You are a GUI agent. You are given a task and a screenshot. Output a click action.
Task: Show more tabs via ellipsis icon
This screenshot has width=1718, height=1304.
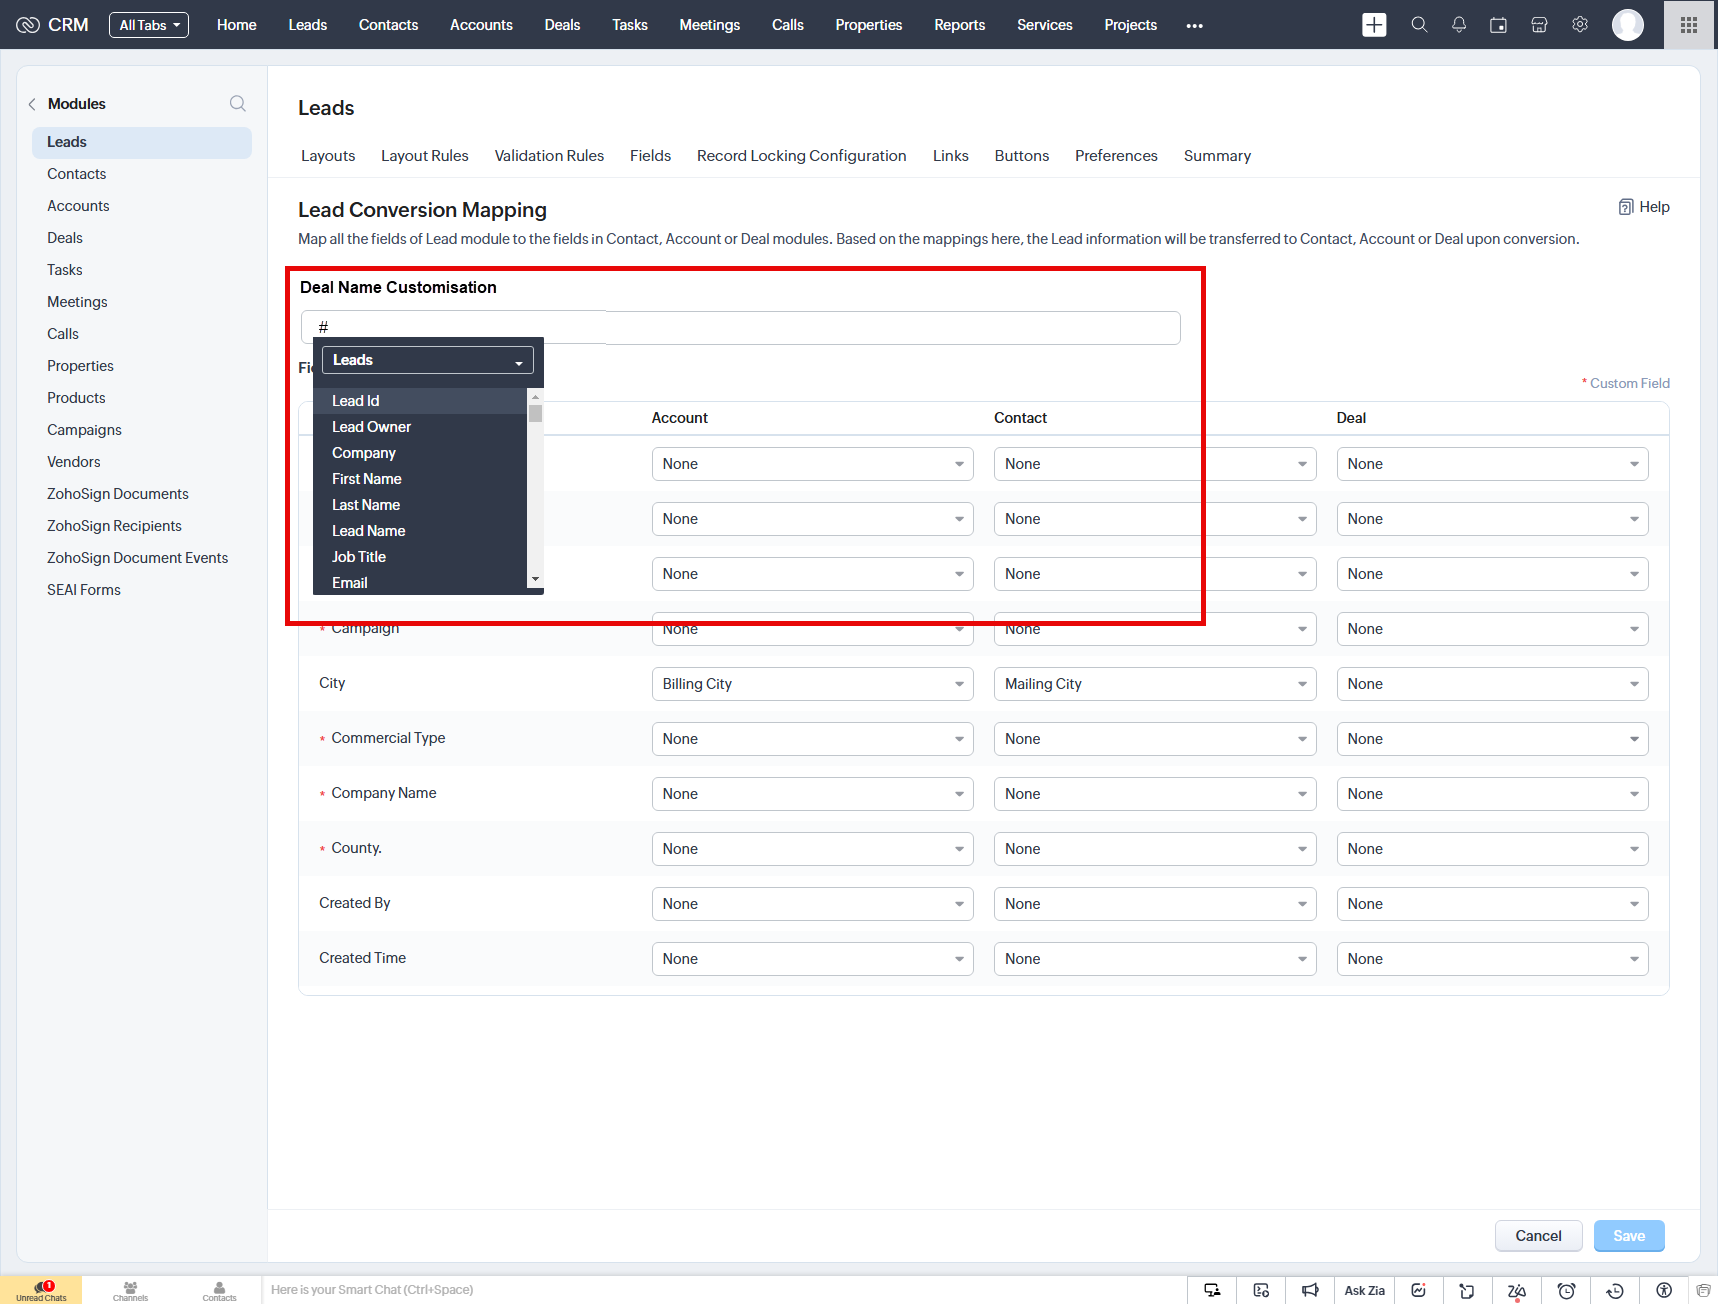click(1194, 26)
